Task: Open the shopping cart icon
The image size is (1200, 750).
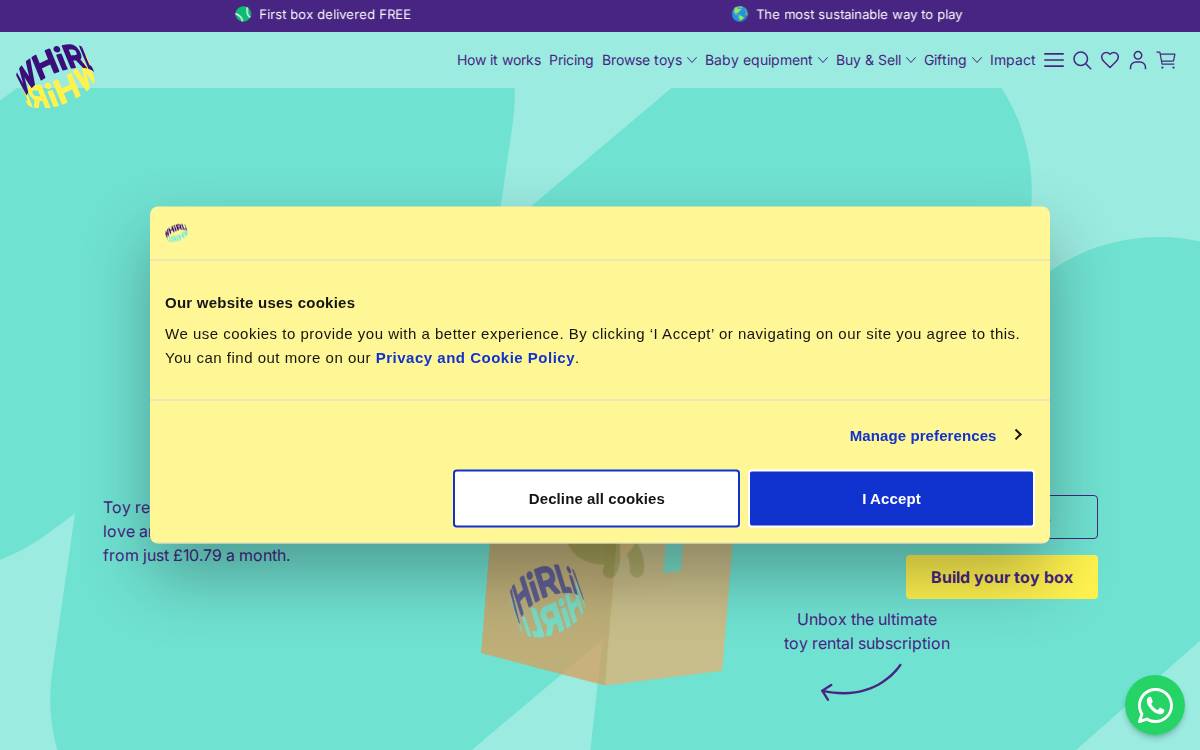Action: coord(1166,60)
